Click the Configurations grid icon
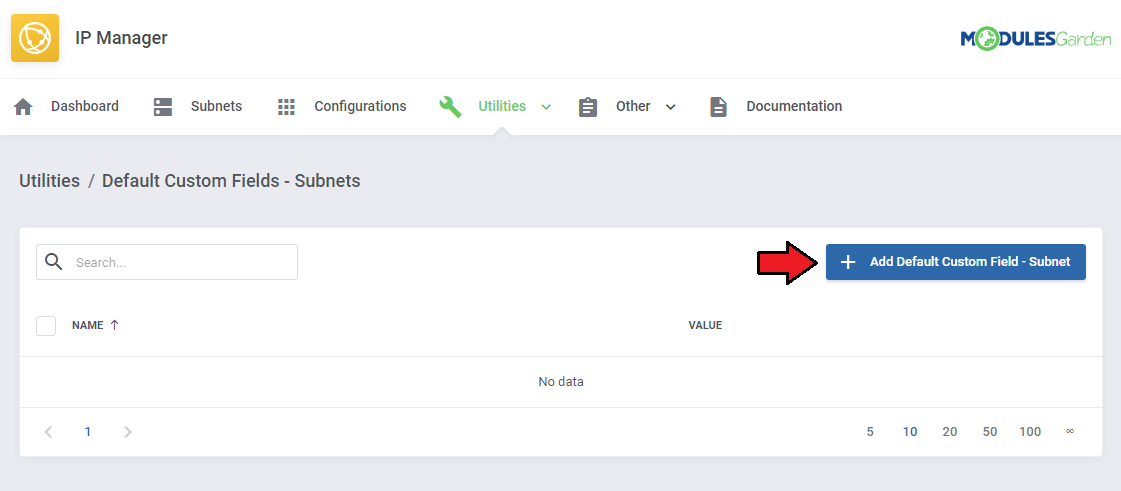The width and height of the screenshot is (1121, 491). 286,106
